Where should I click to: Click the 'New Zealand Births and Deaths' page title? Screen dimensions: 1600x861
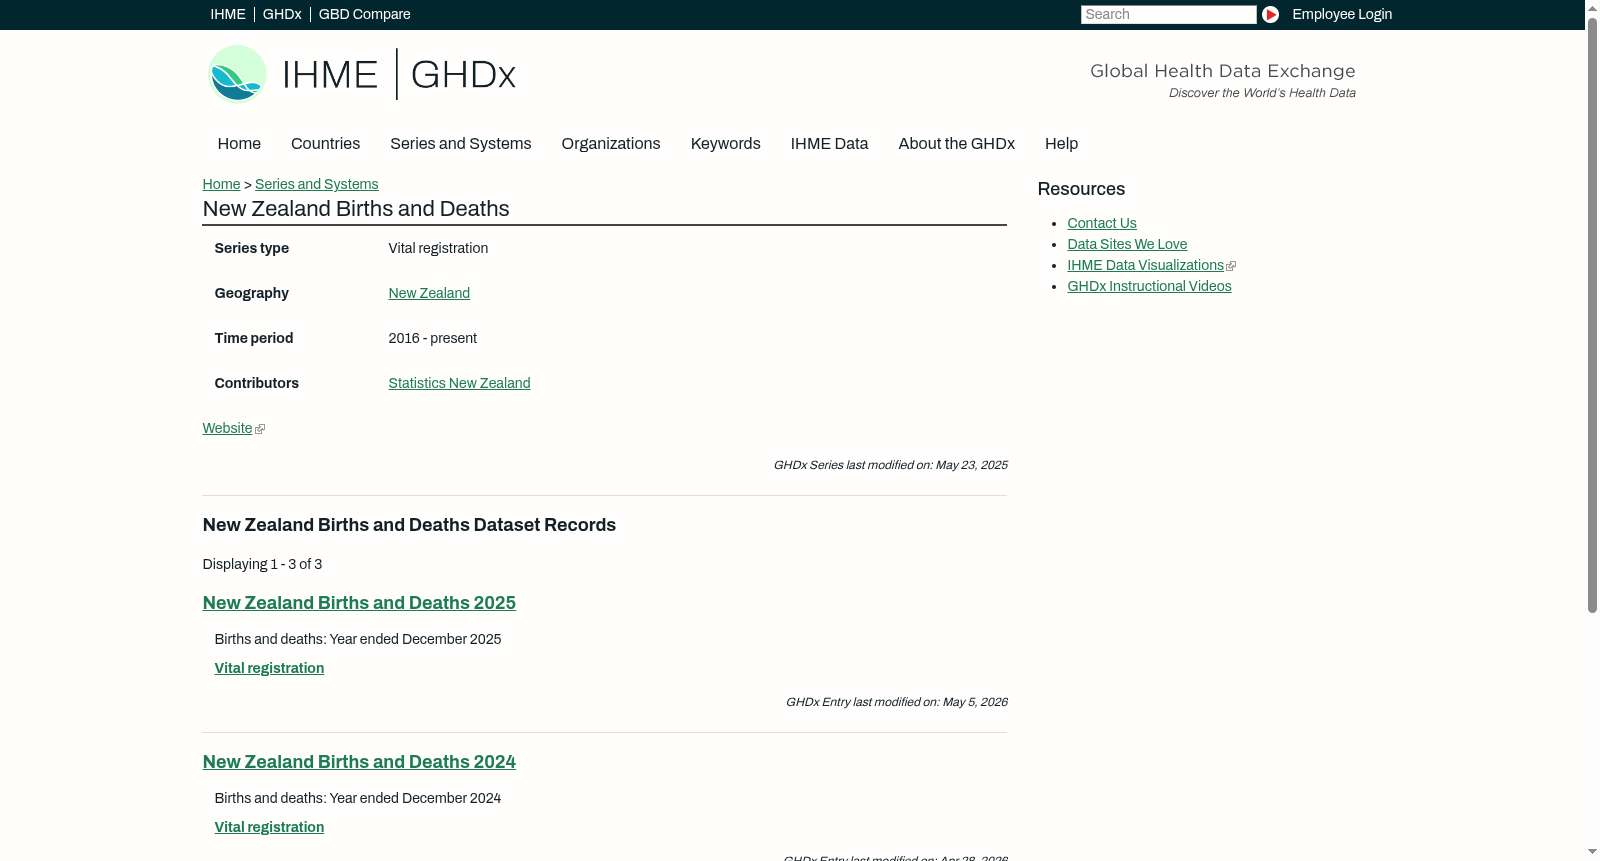point(356,209)
